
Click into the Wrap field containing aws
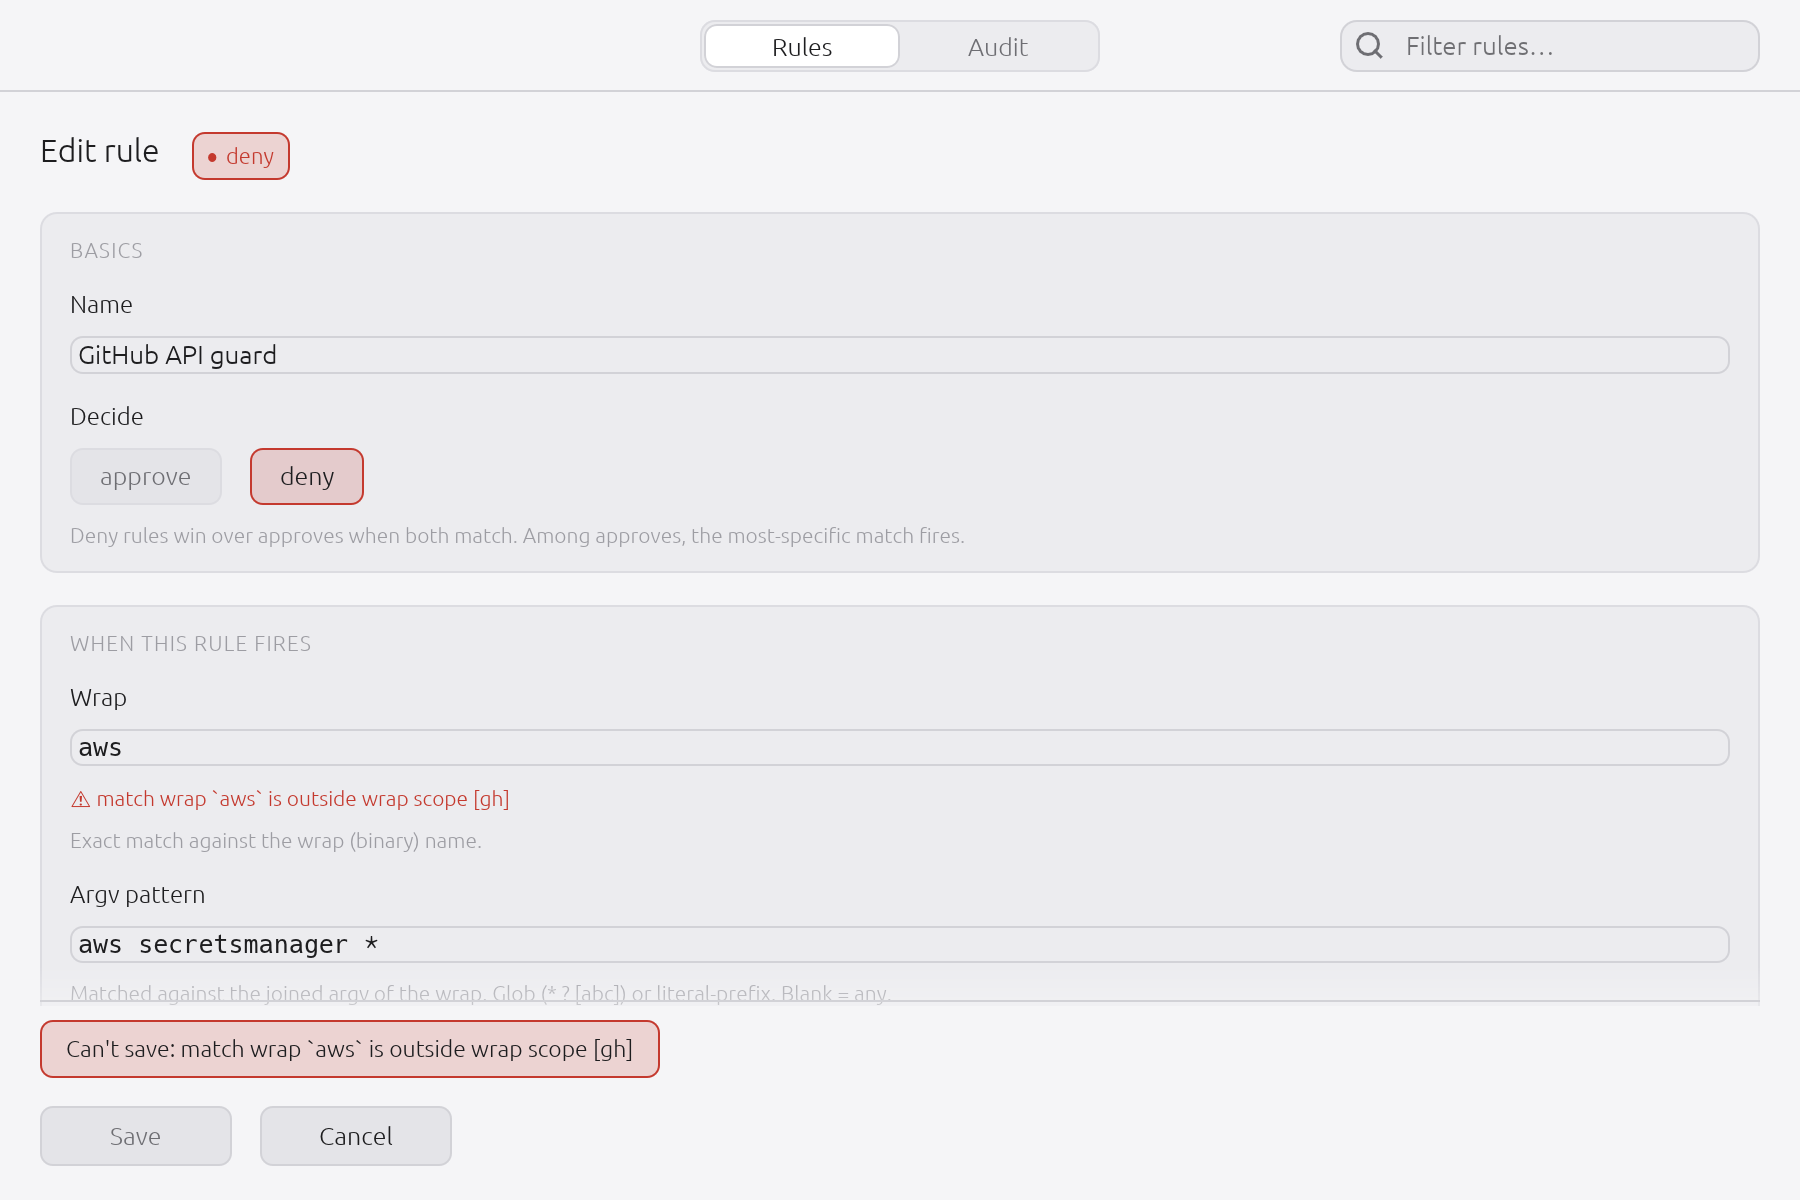[899, 748]
